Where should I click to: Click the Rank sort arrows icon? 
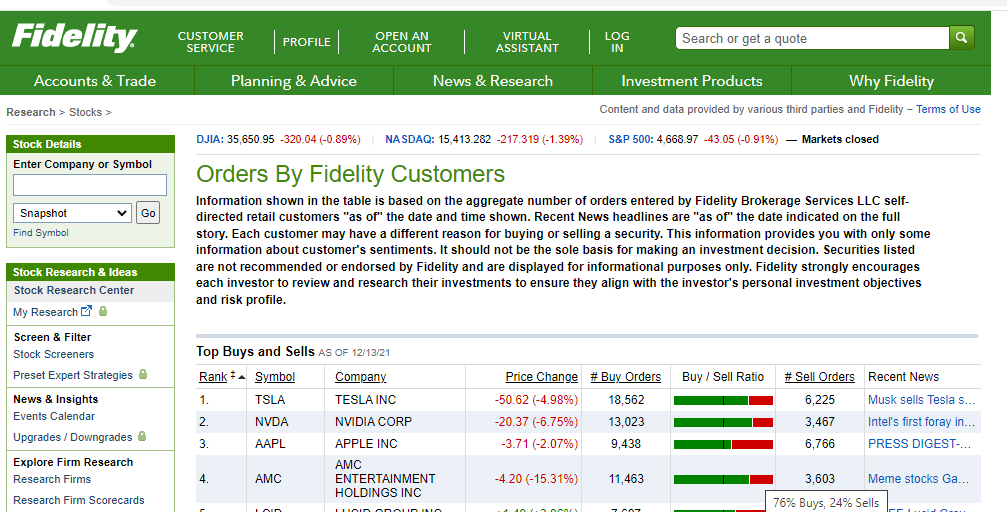[x=238, y=377]
